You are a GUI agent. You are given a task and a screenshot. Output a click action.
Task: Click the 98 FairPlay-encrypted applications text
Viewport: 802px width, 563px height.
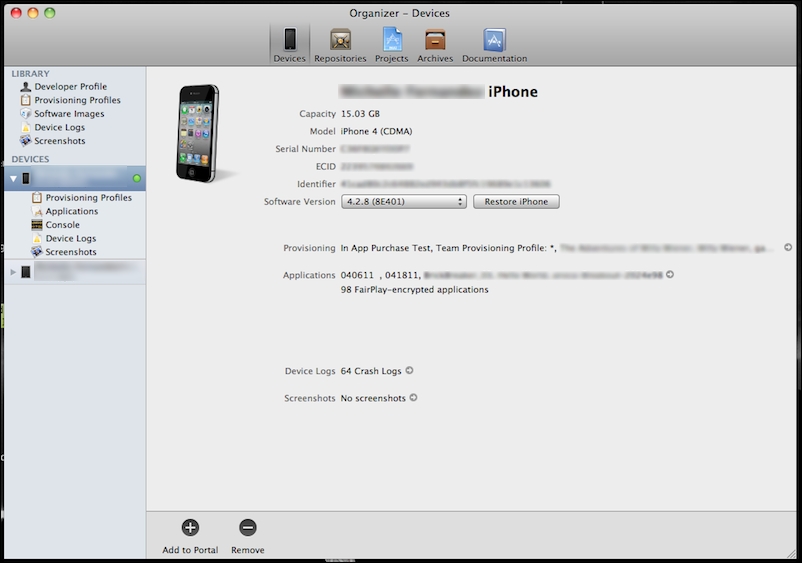(414, 289)
